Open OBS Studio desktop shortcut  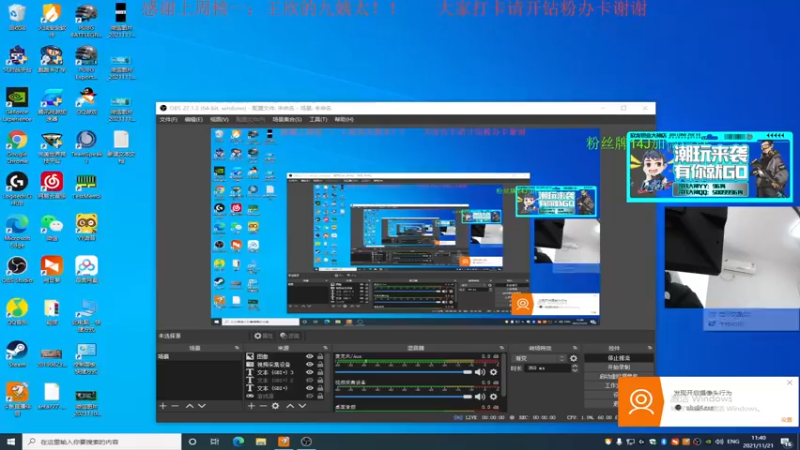[17, 270]
